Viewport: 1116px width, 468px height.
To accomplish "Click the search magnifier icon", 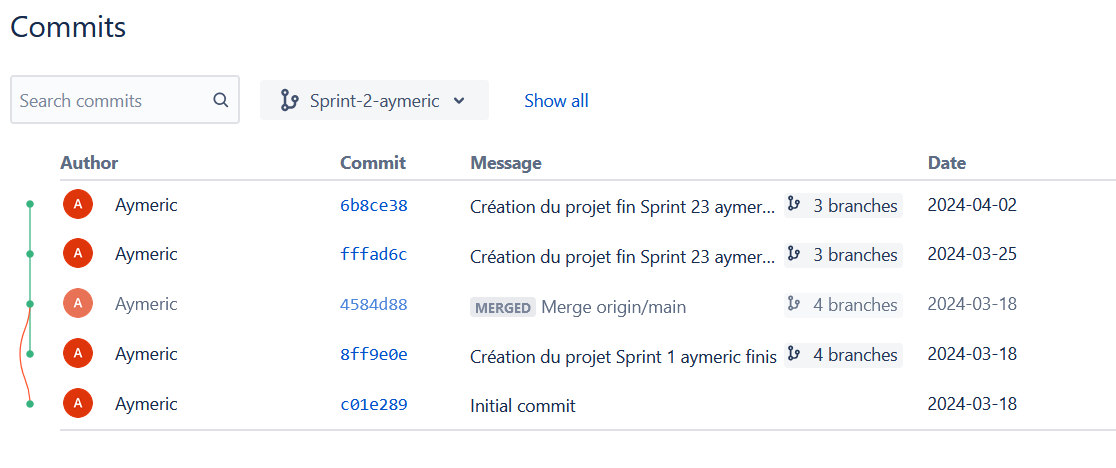I will [220, 100].
